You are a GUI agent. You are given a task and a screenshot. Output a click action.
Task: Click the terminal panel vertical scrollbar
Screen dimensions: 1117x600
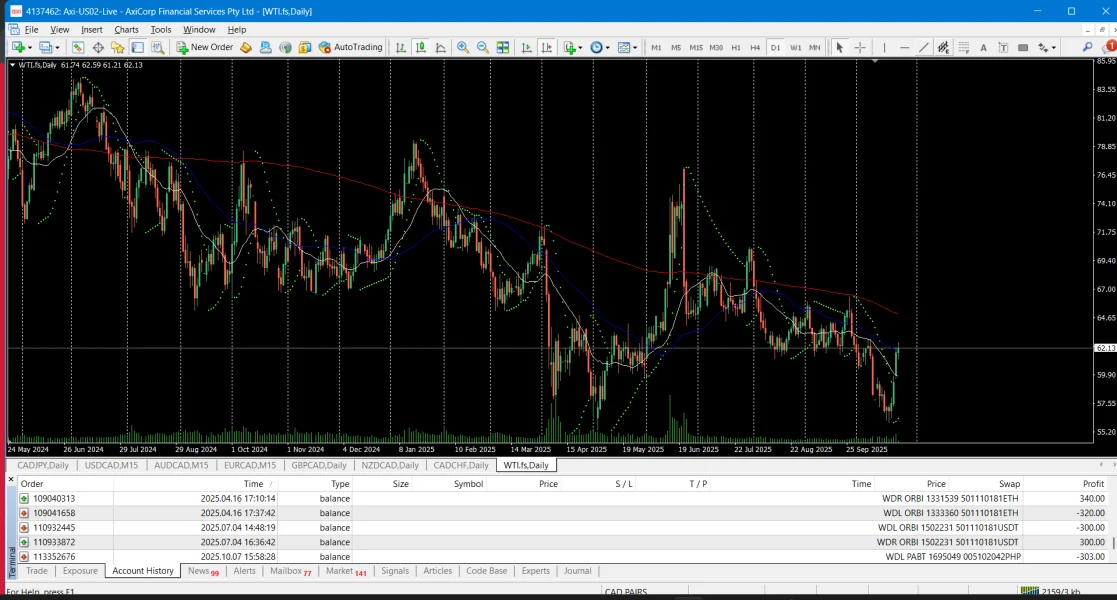[1113, 542]
